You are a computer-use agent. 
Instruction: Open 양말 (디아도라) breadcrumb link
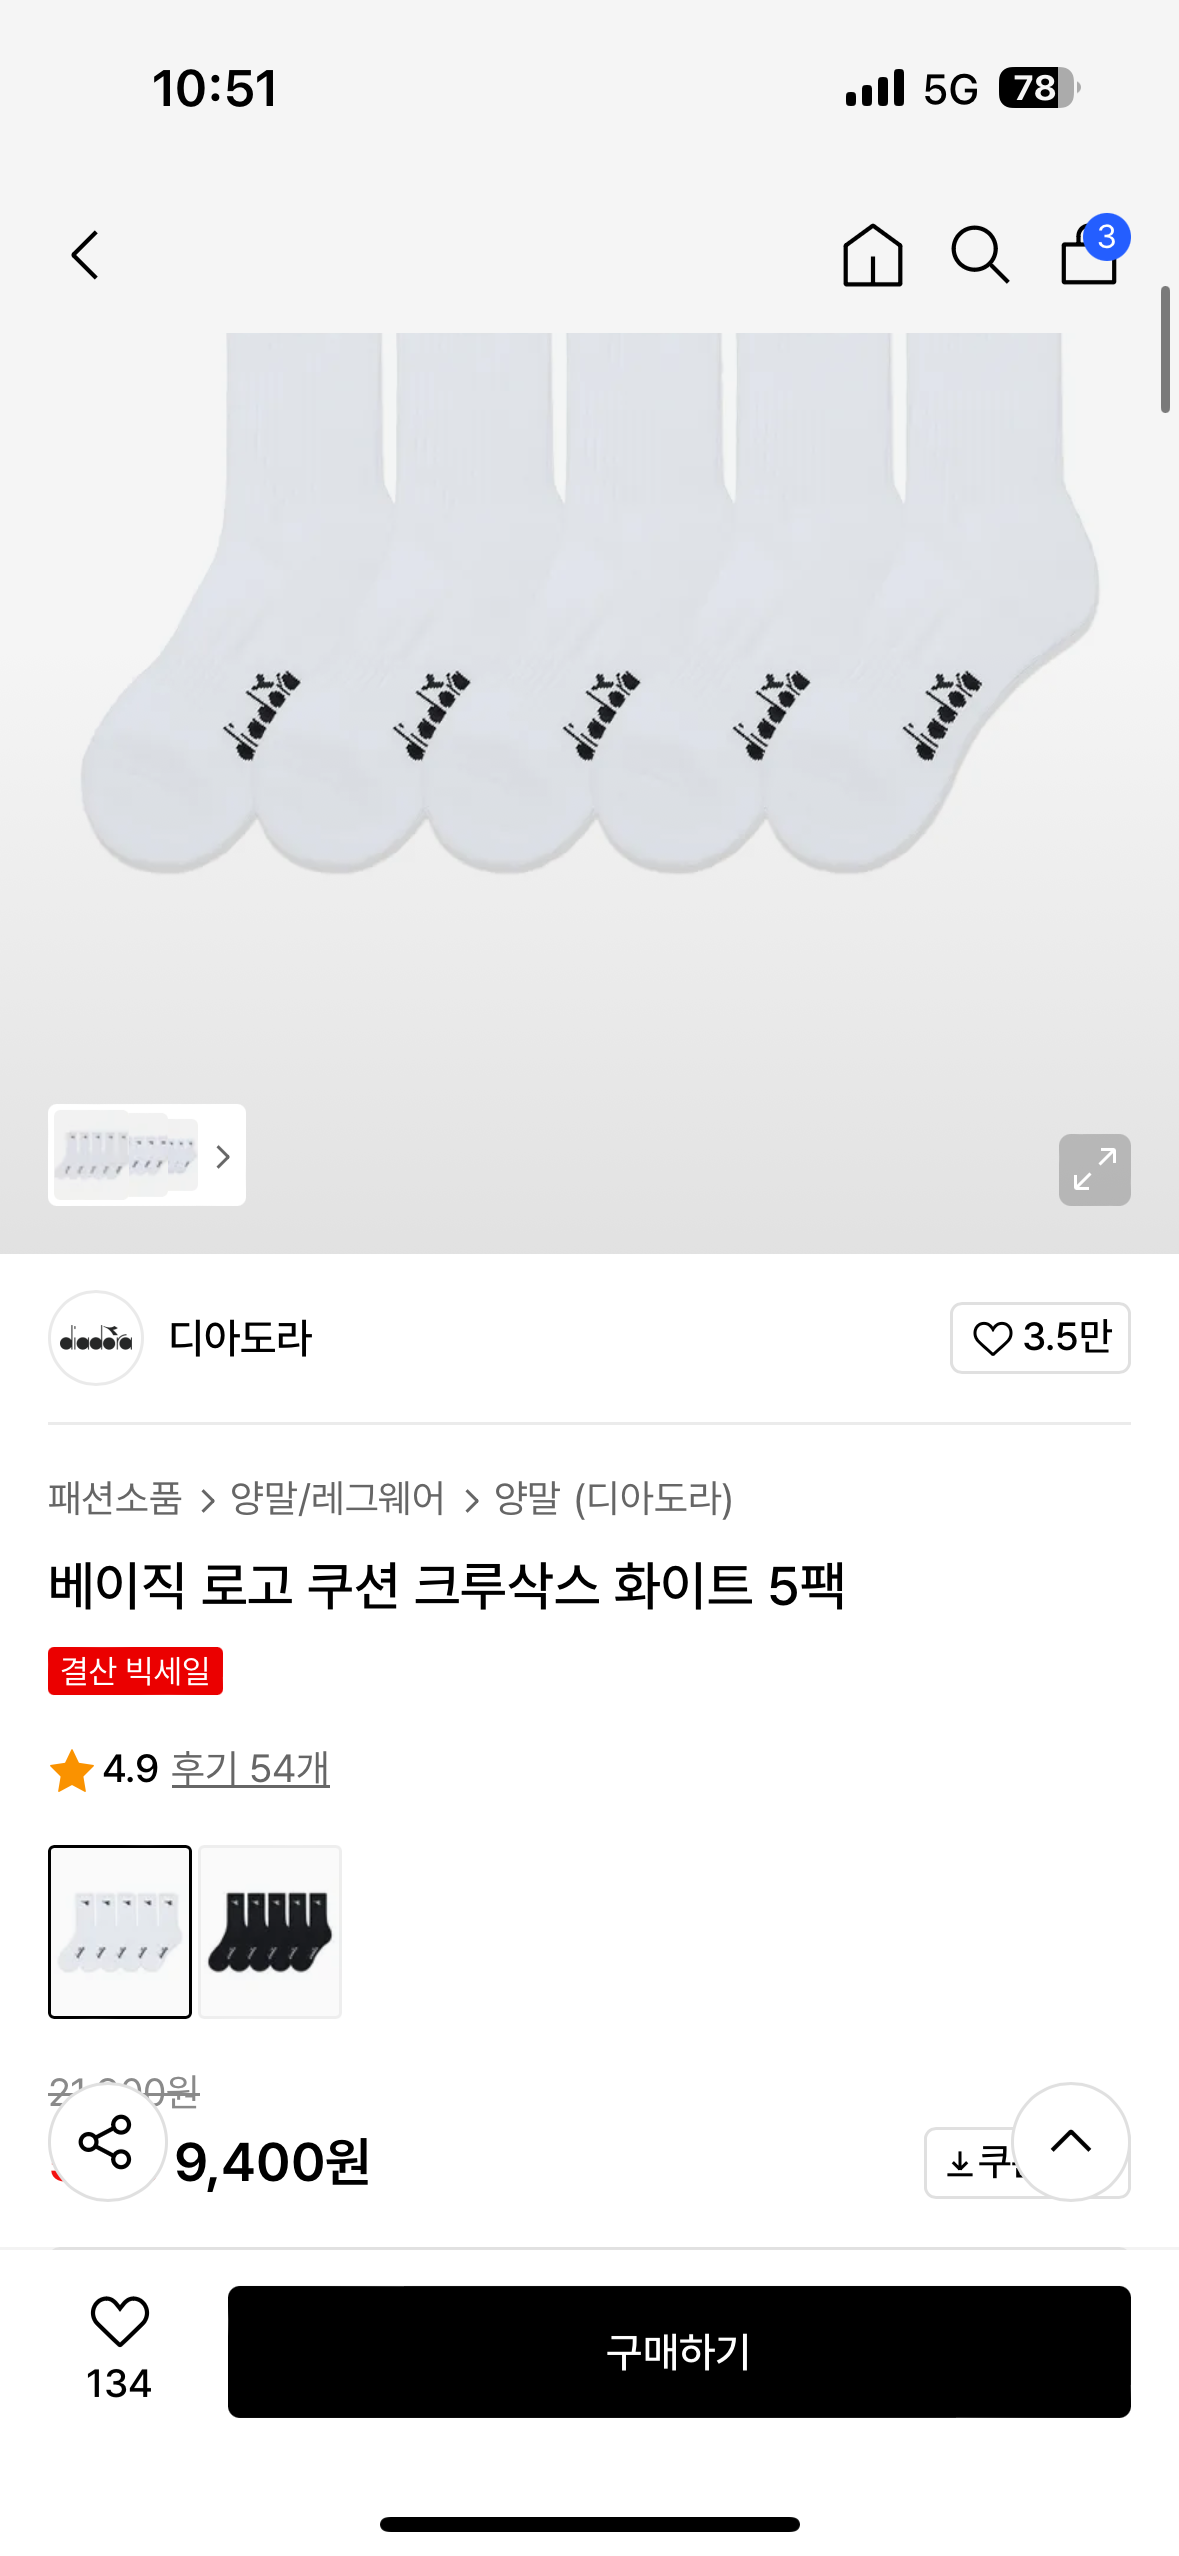(613, 1498)
